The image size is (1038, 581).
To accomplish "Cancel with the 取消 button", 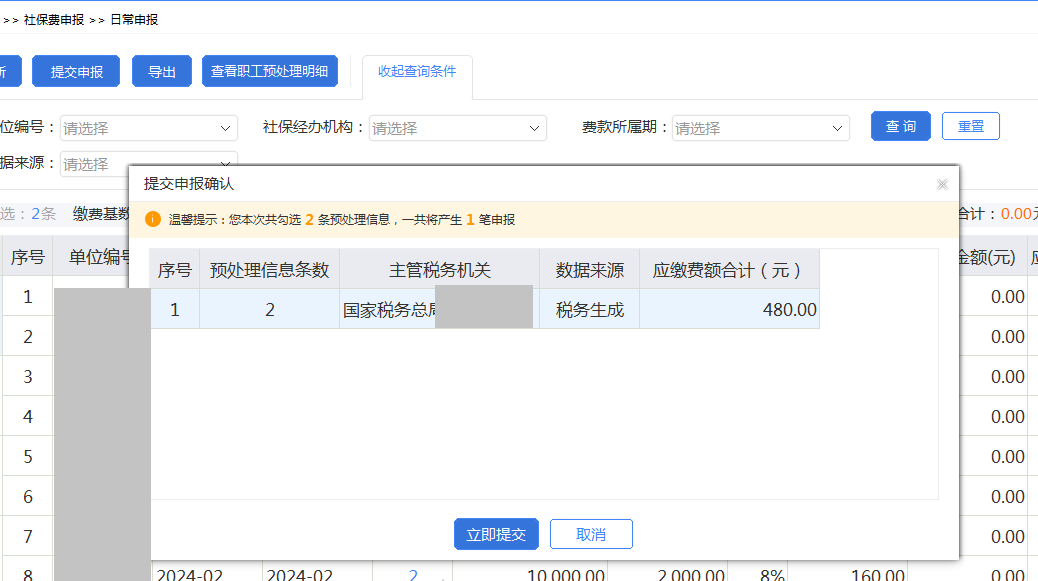I will [591, 534].
